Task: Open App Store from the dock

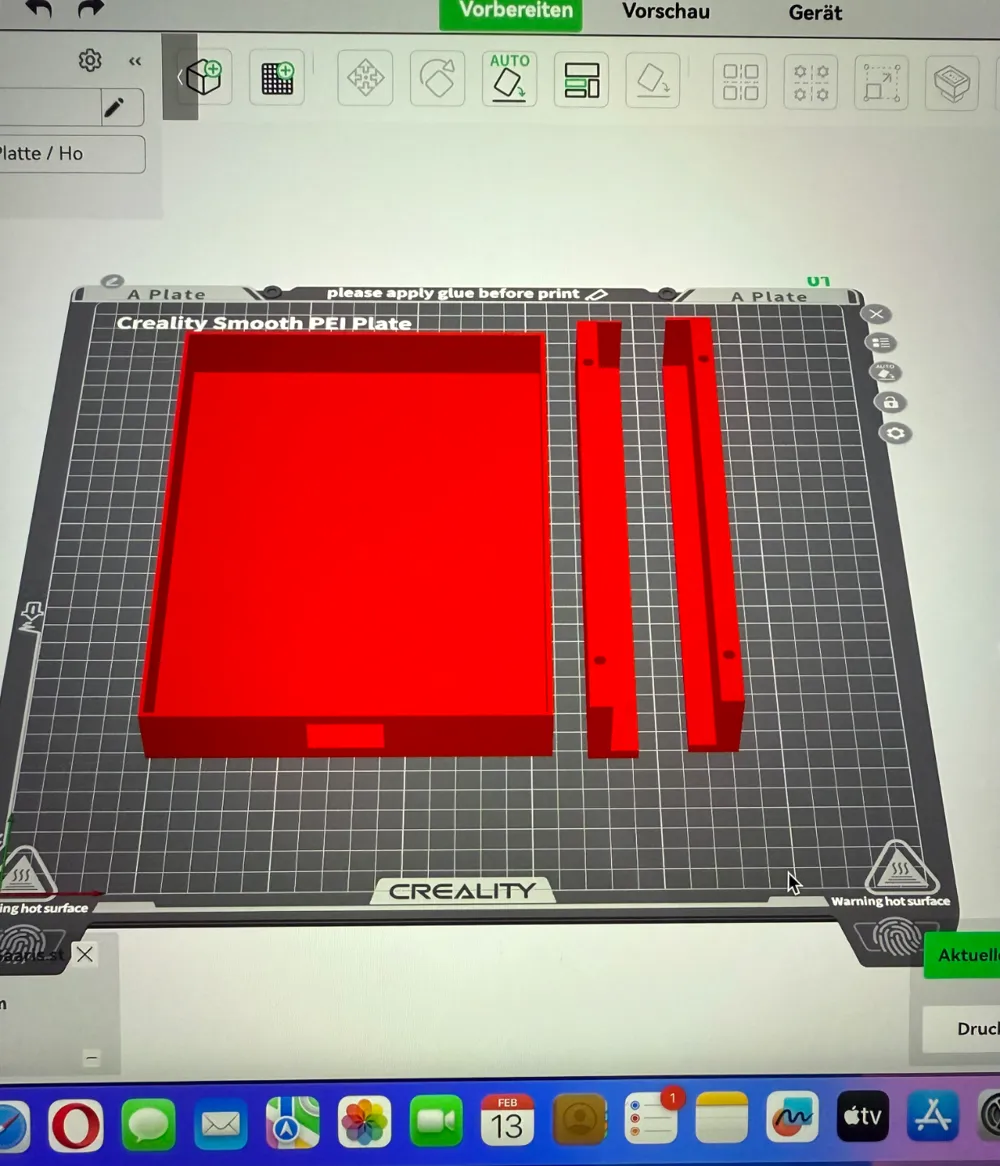Action: pyautogui.click(x=932, y=1115)
